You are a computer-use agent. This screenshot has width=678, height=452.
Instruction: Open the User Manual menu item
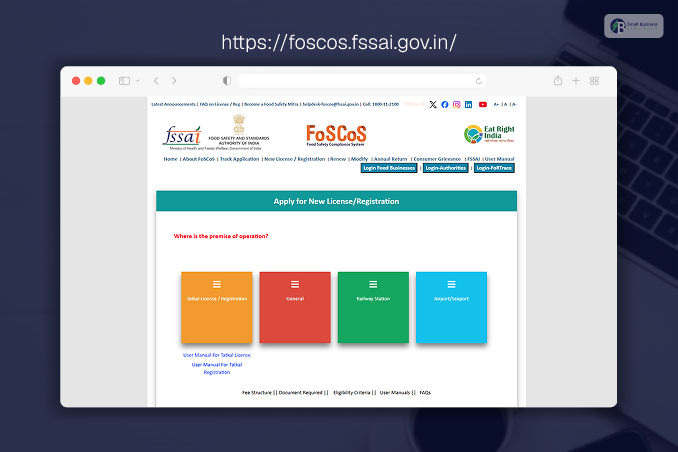click(x=499, y=159)
